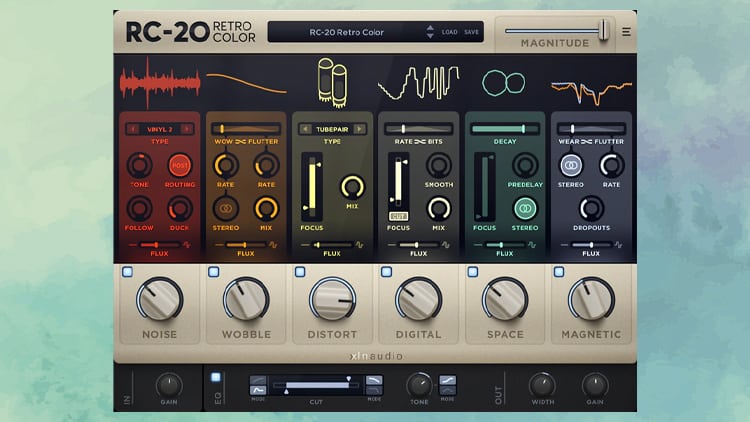Click the large DIGITAL amount knob
This screenshot has width=750, height=422.
(x=419, y=300)
